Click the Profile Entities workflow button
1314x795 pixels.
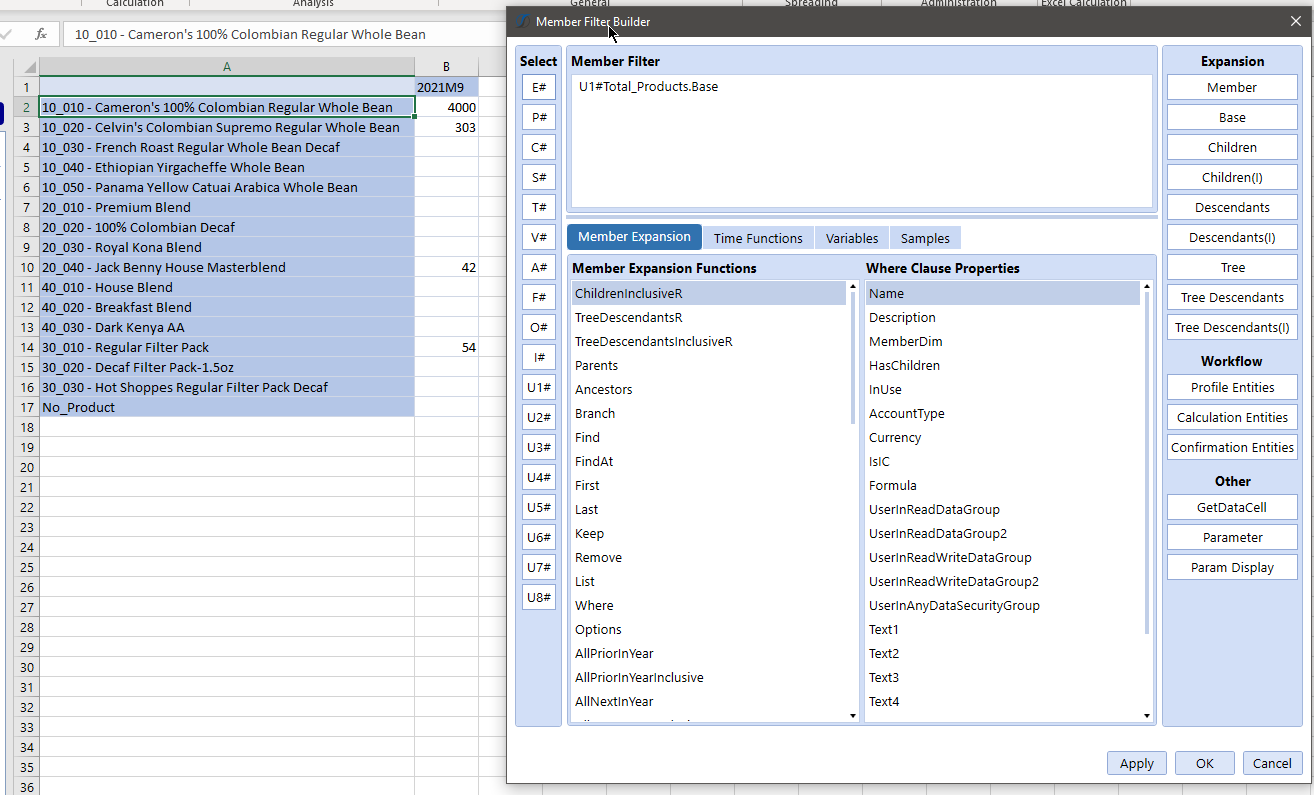(x=1232, y=387)
